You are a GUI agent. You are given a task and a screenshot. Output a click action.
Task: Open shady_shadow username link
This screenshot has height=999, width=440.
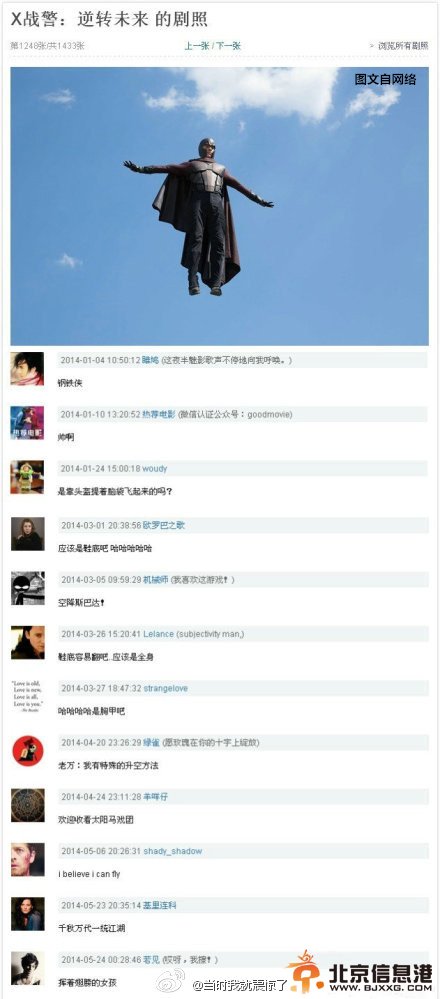[x=172, y=851]
